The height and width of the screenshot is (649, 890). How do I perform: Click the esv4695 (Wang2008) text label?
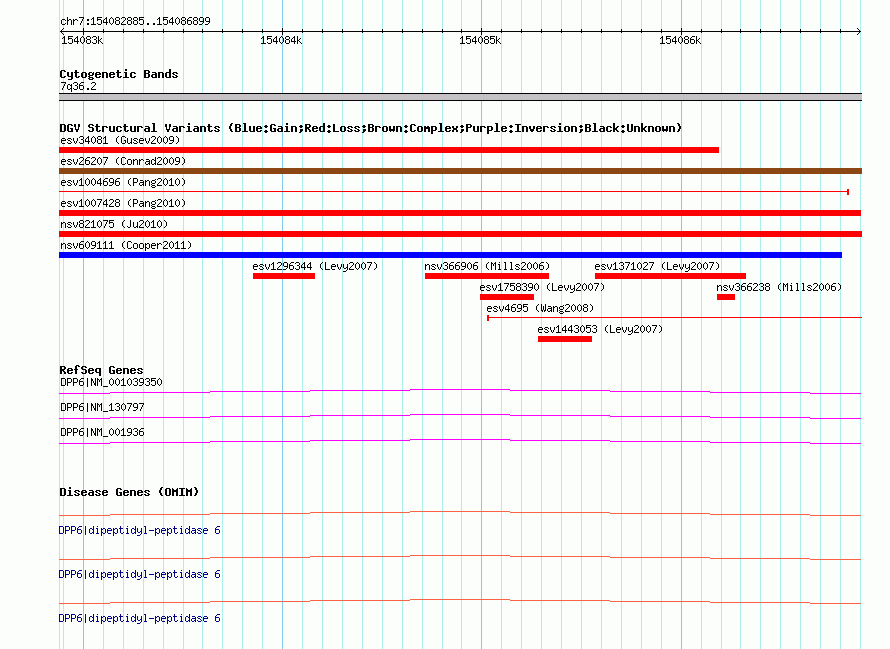coord(540,308)
